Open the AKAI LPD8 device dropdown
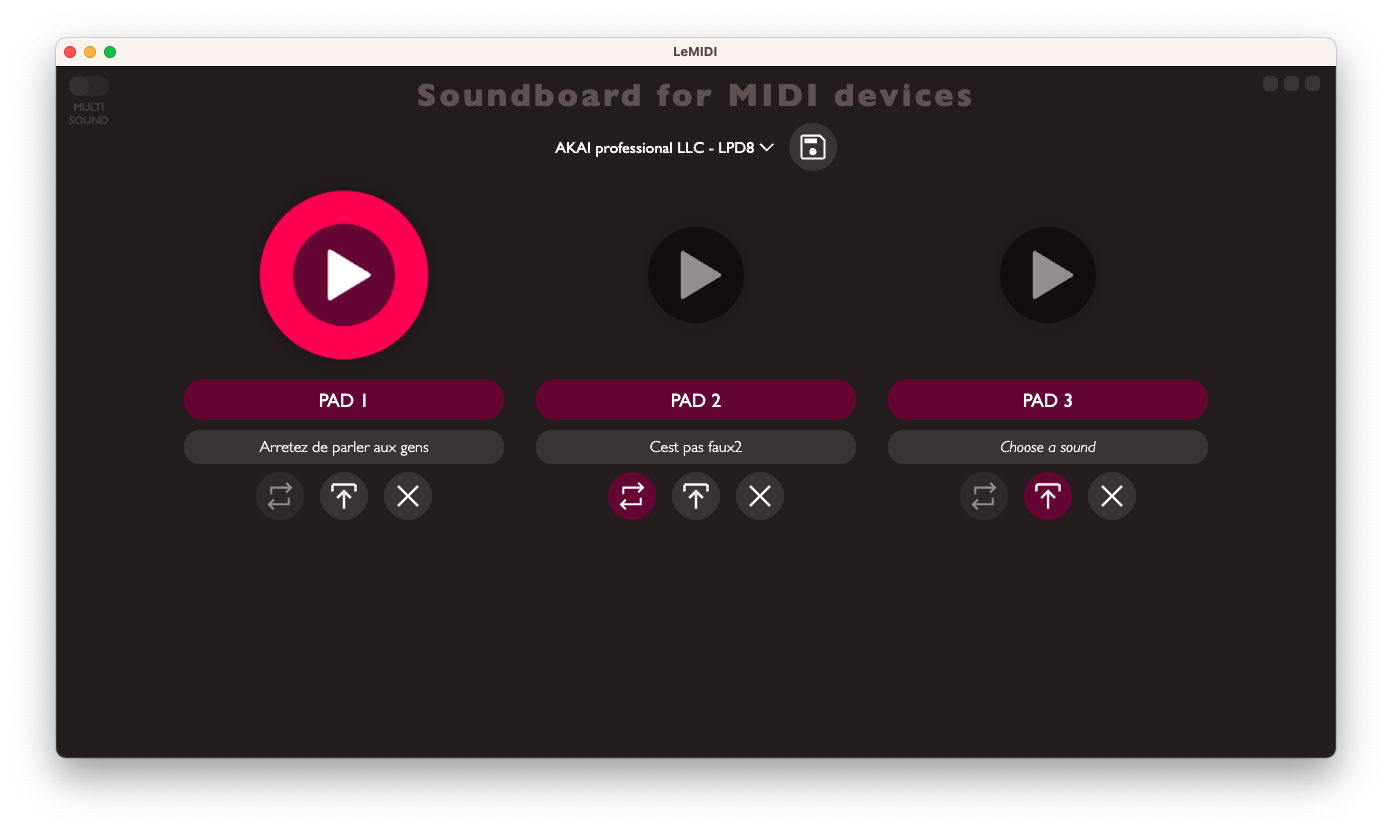 (664, 148)
